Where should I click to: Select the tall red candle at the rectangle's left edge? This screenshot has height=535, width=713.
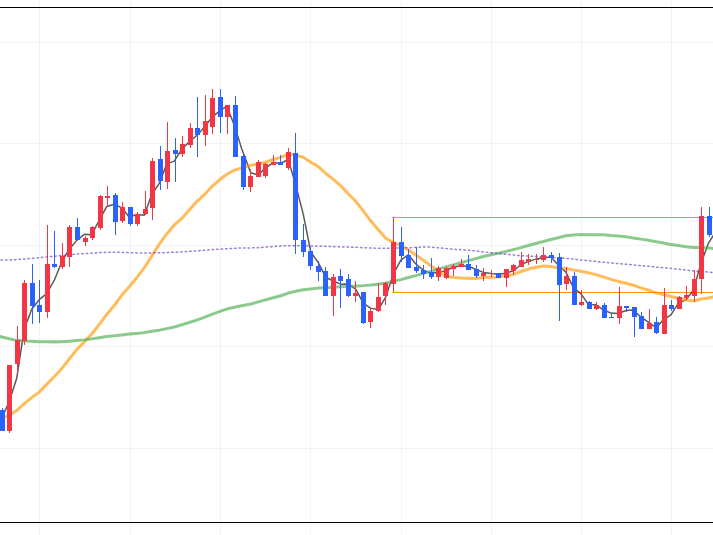(394, 262)
